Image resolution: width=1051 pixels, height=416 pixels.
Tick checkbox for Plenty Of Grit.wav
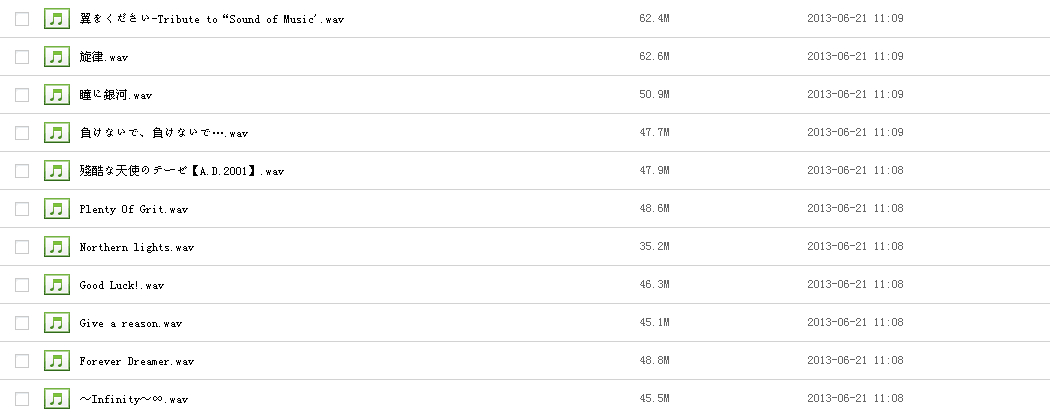point(22,209)
